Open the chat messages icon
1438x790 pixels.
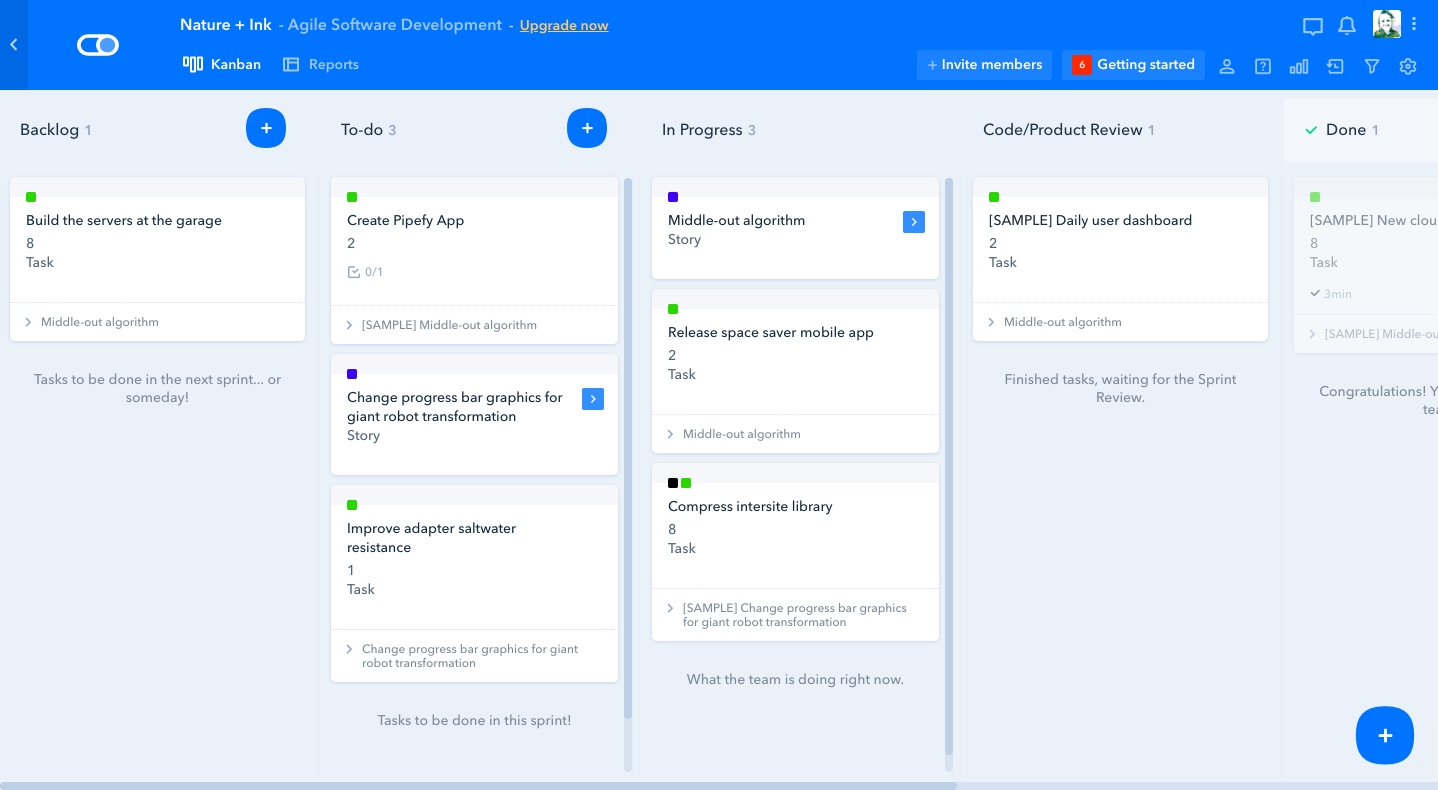click(1313, 26)
